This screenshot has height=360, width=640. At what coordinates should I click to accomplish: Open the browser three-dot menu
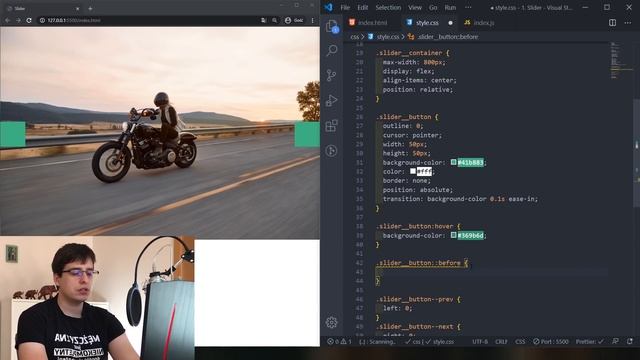(313, 20)
